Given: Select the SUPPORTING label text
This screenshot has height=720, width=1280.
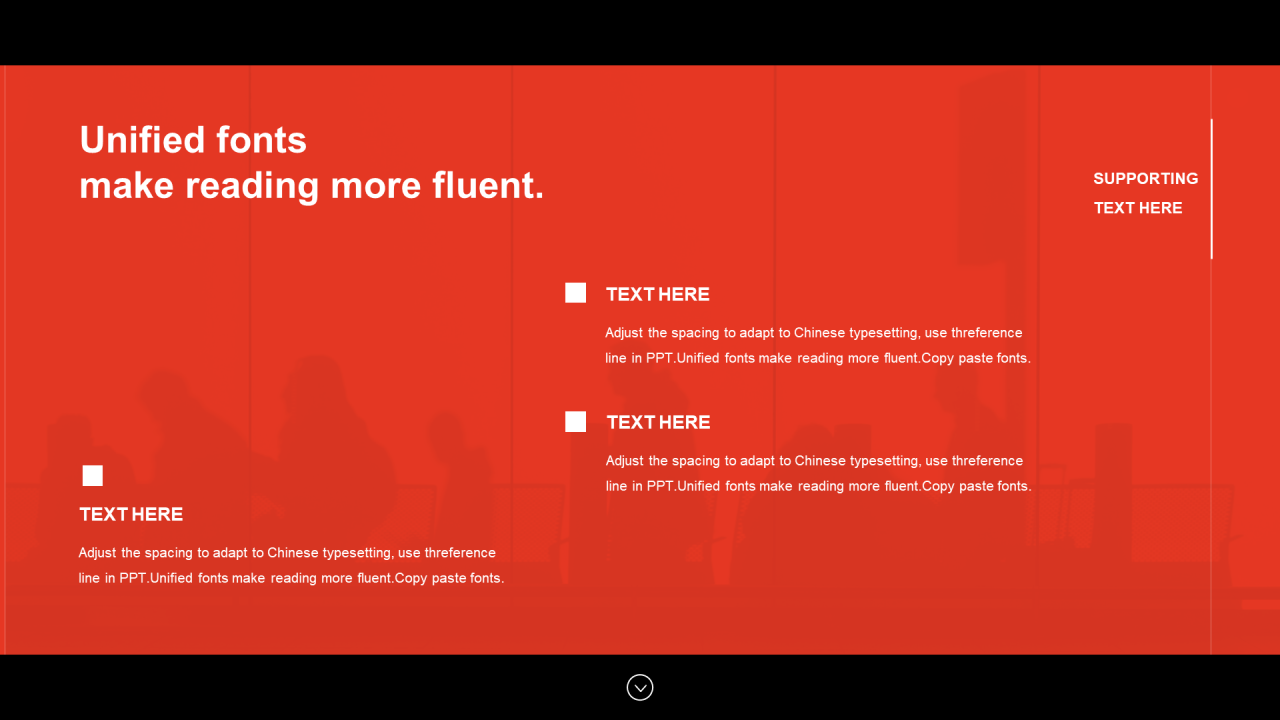Looking at the screenshot, I should tap(1145, 178).
